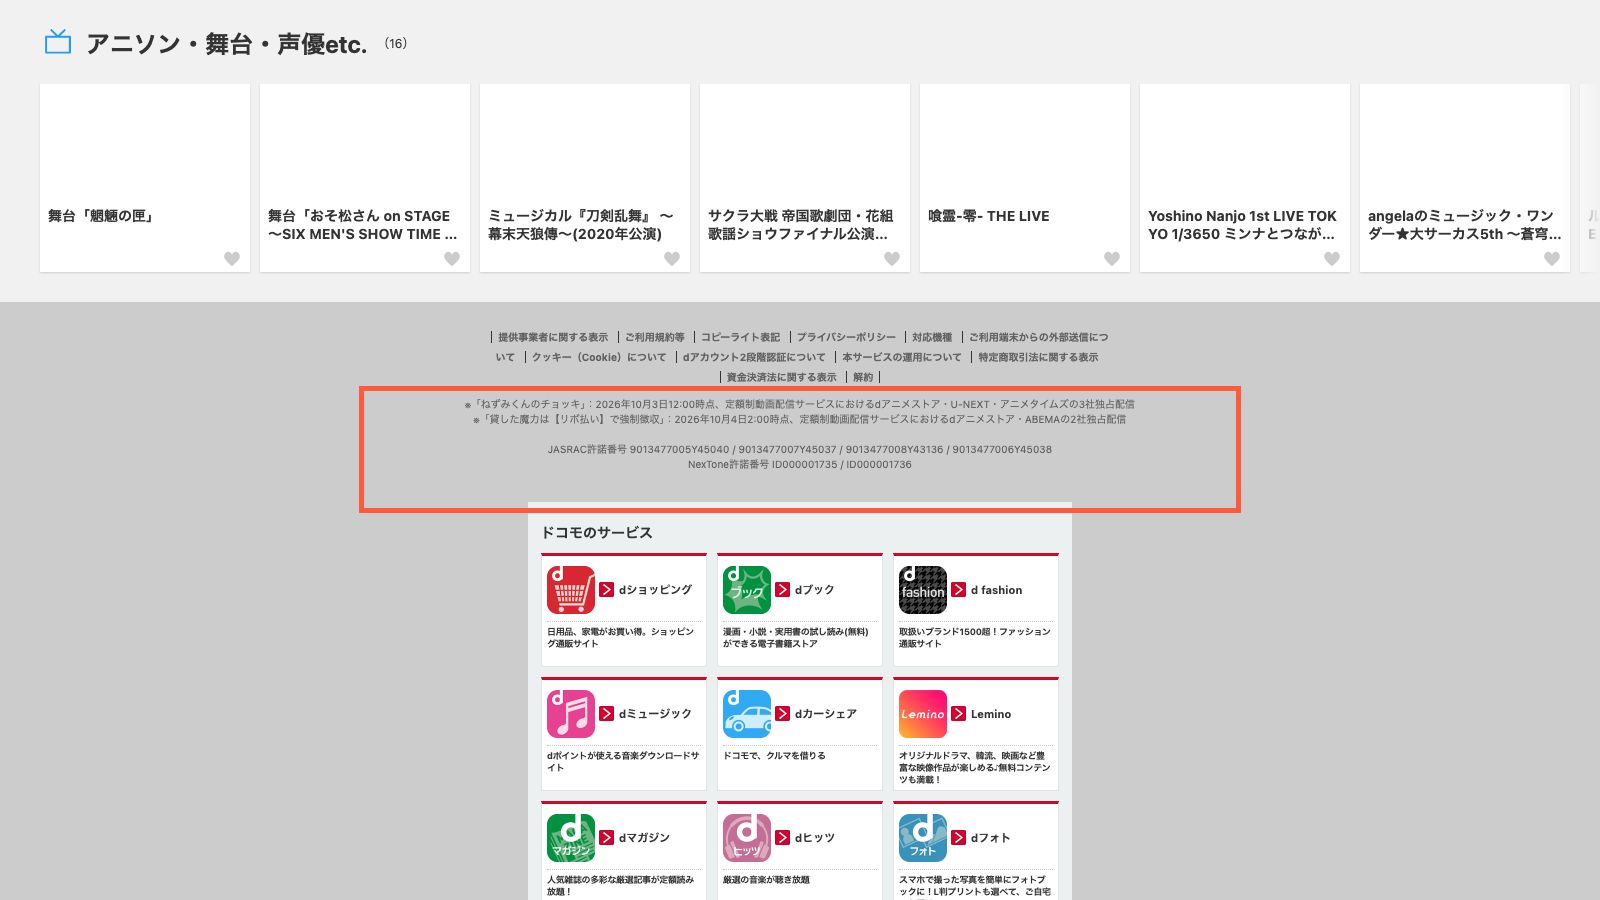Favorite ミュージカル『刀剣乱舞』 with heart icon
The width and height of the screenshot is (1600, 900).
(672, 259)
